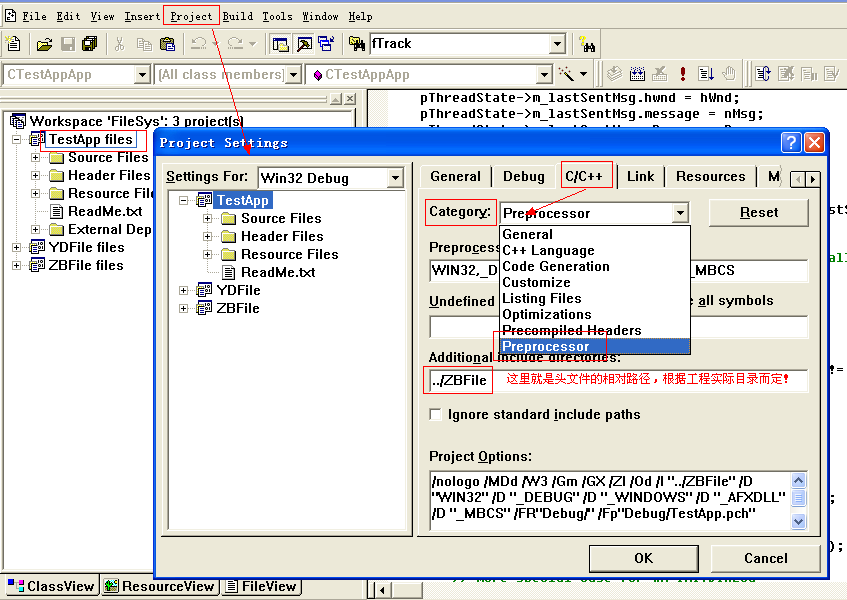Click the Compile build toolbar icon
This screenshot has height=600, width=847.
(x=614, y=74)
